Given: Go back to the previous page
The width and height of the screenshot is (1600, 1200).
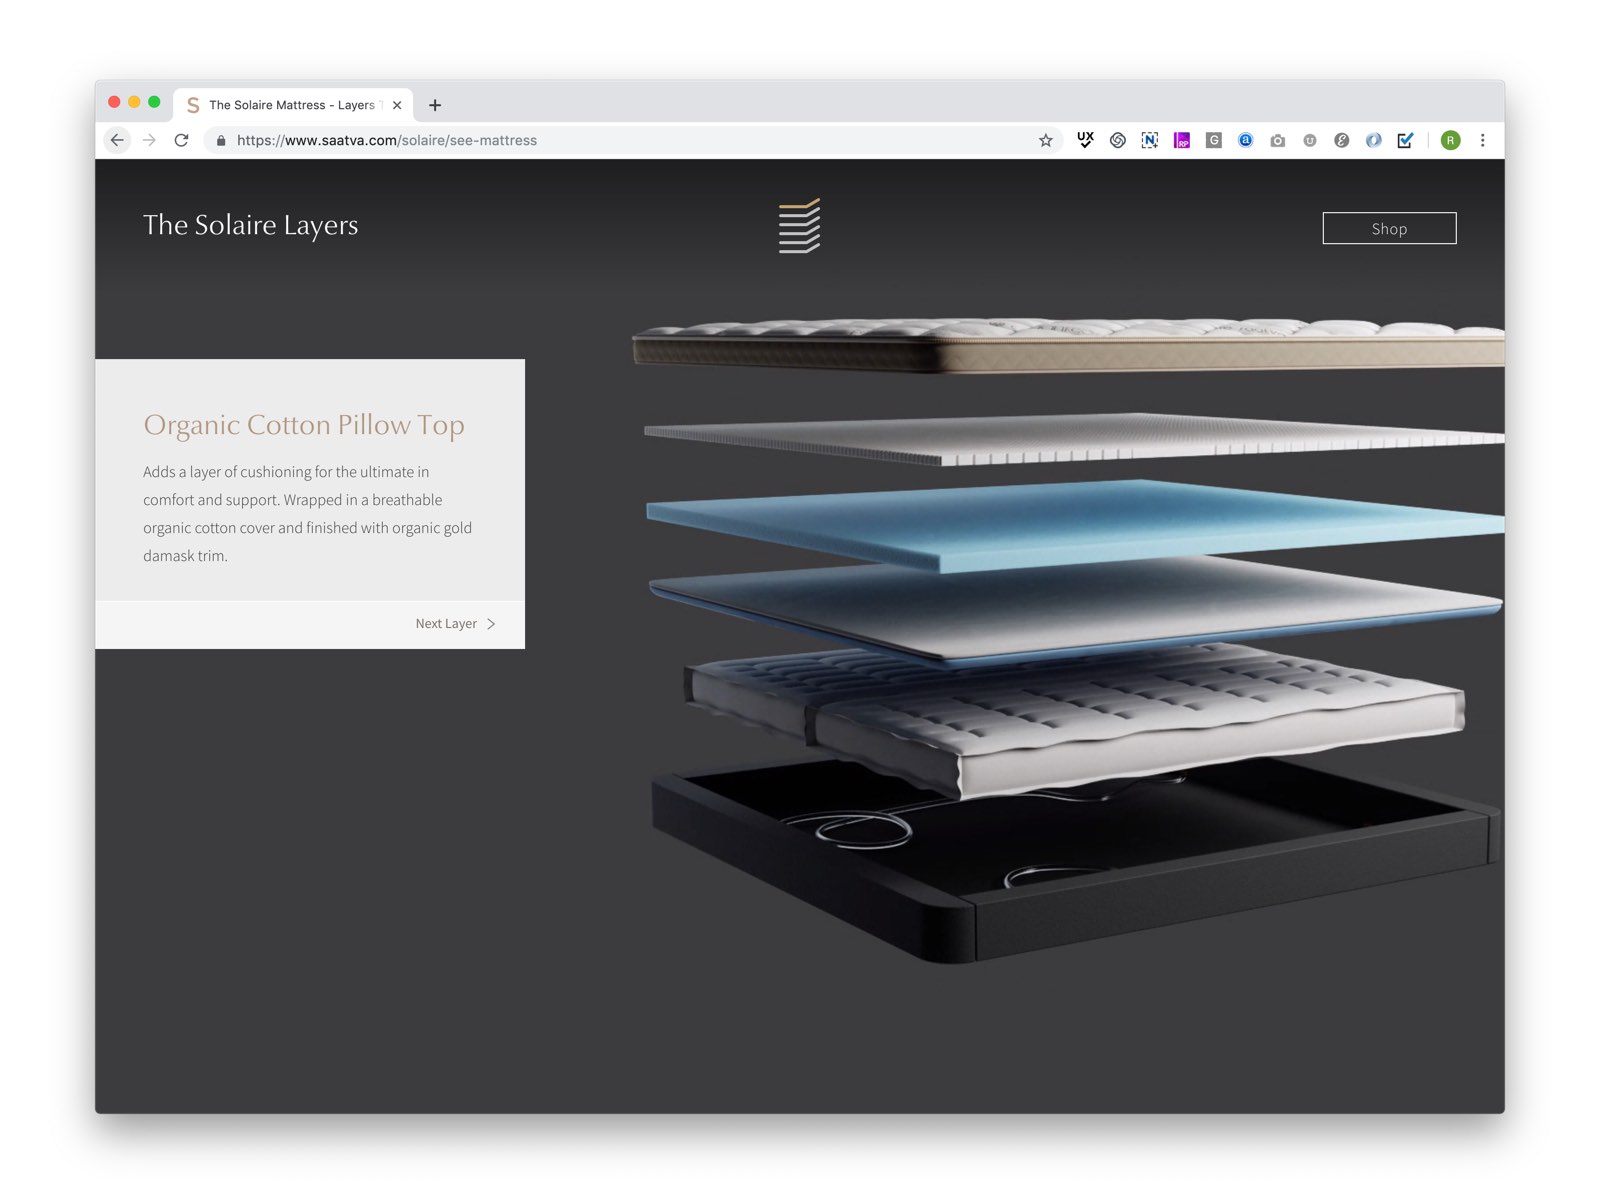Looking at the screenshot, I should [117, 141].
